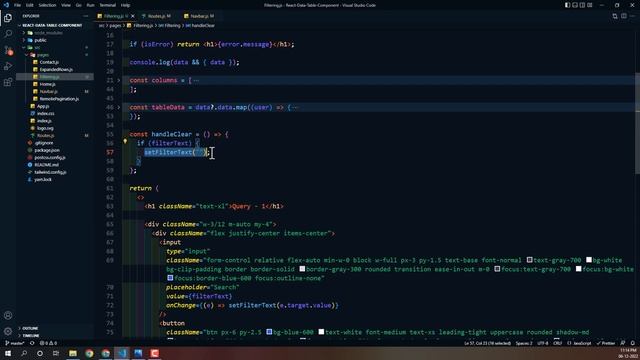
Task: Open the Manage gear icon
Action: point(8,331)
